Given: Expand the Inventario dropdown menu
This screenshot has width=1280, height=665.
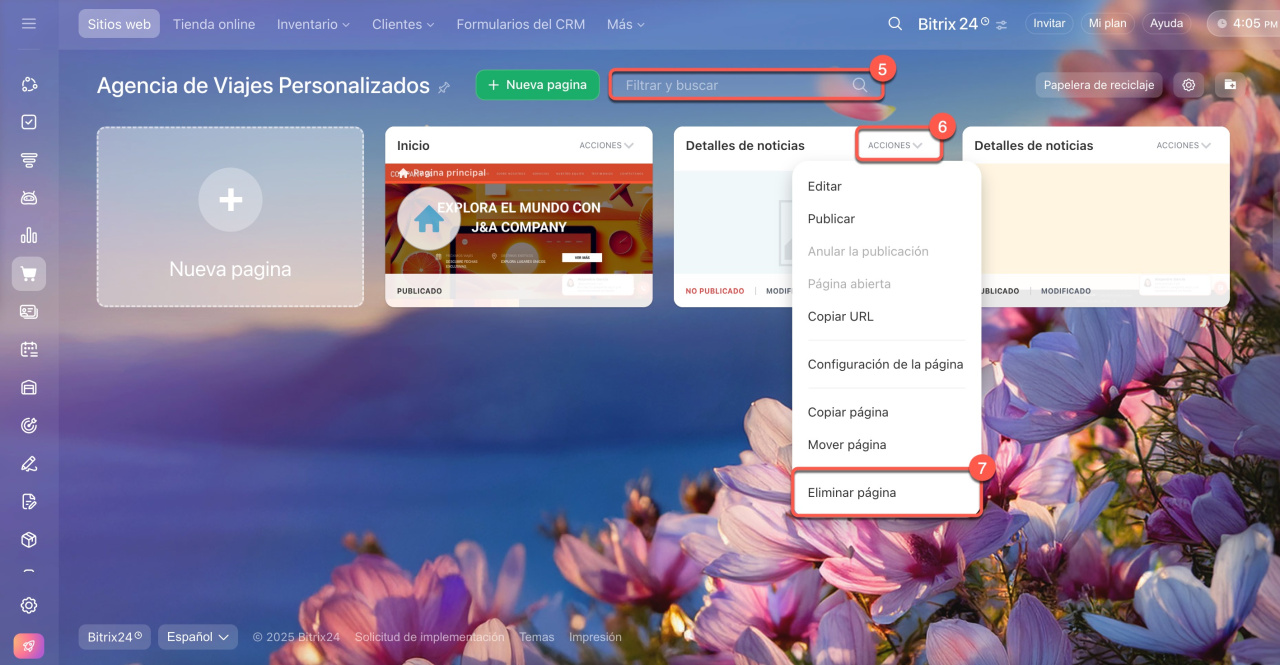Looking at the screenshot, I should 313,24.
